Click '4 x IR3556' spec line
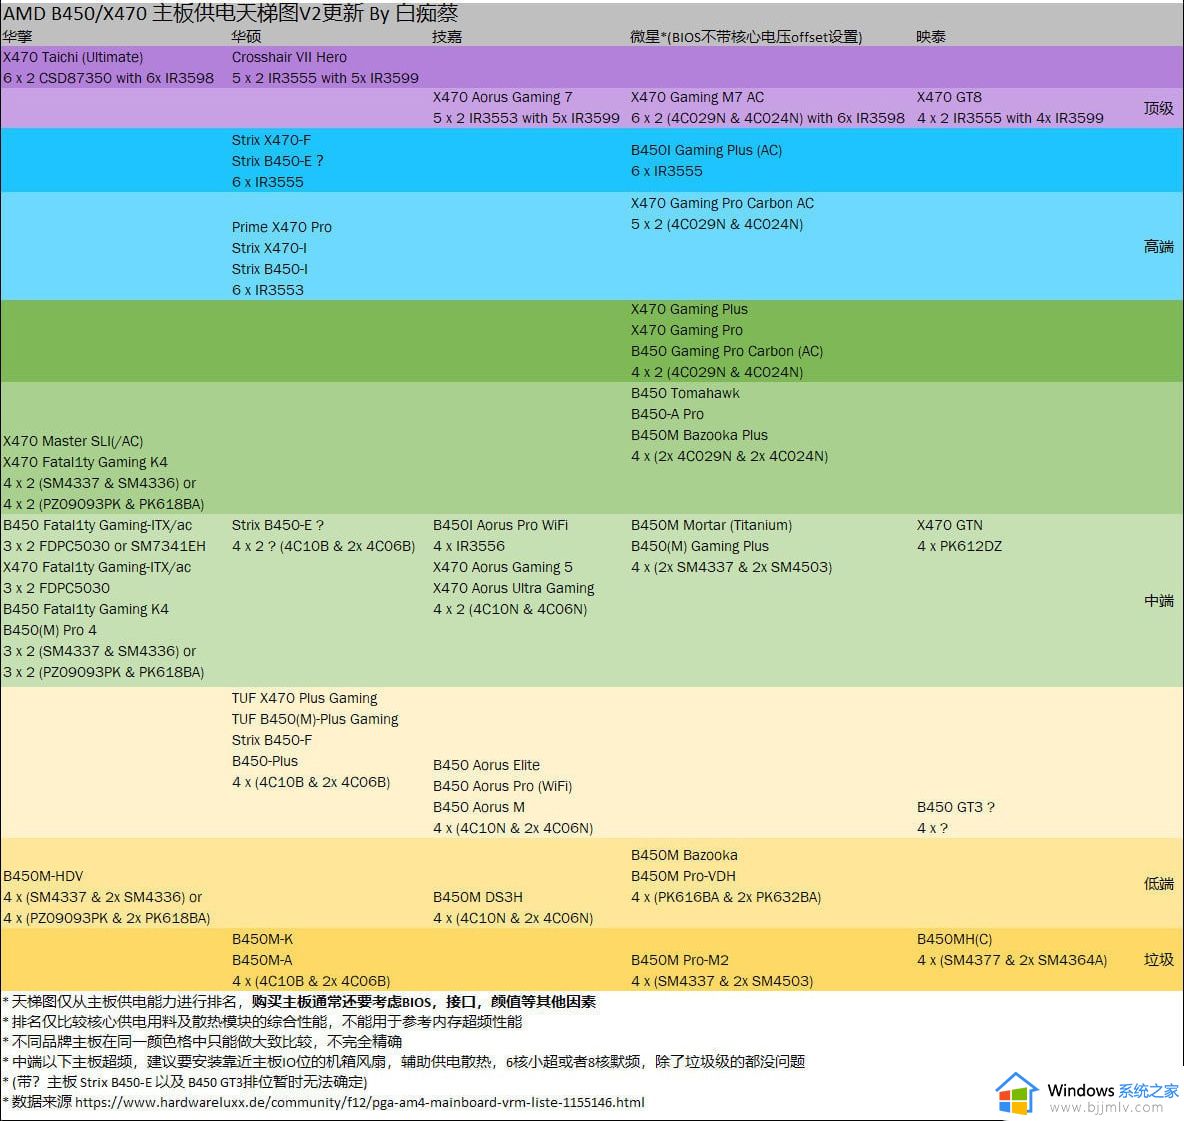This screenshot has width=1184, height=1121. click(x=469, y=547)
